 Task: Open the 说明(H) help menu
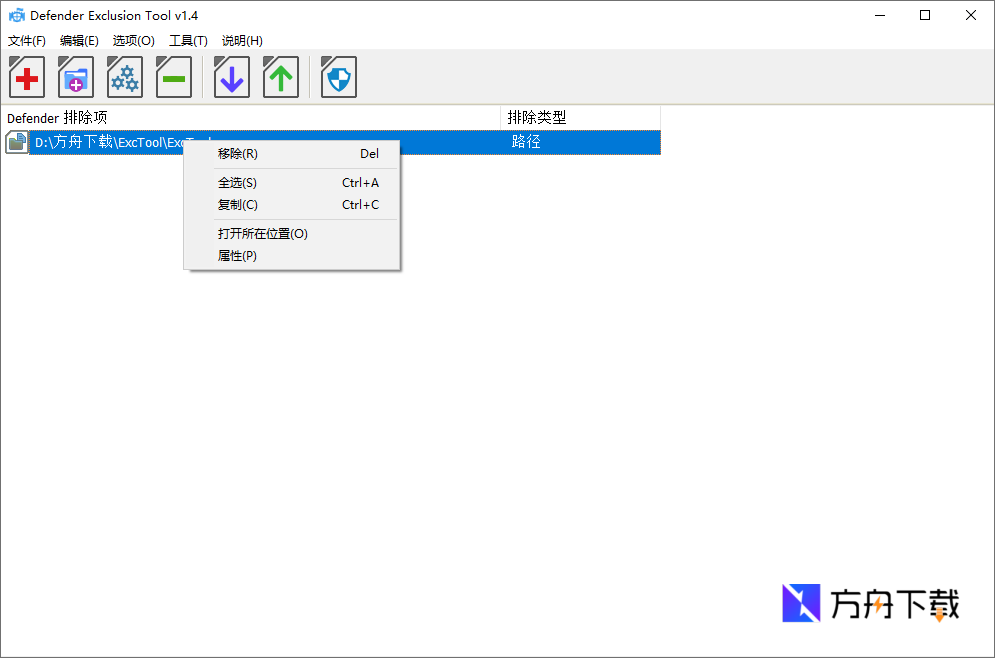[241, 40]
